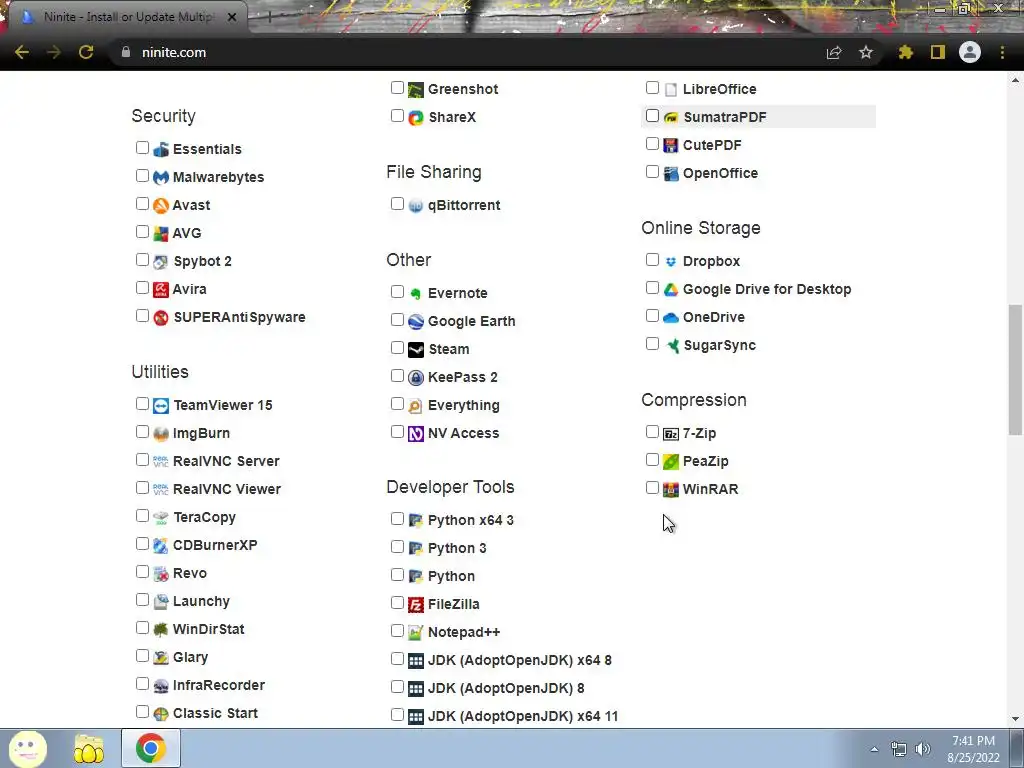Image resolution: width=1024 pixels, height=768 pixels.
Task: Click the Classic Start icon
Action: tap(161, 714)
